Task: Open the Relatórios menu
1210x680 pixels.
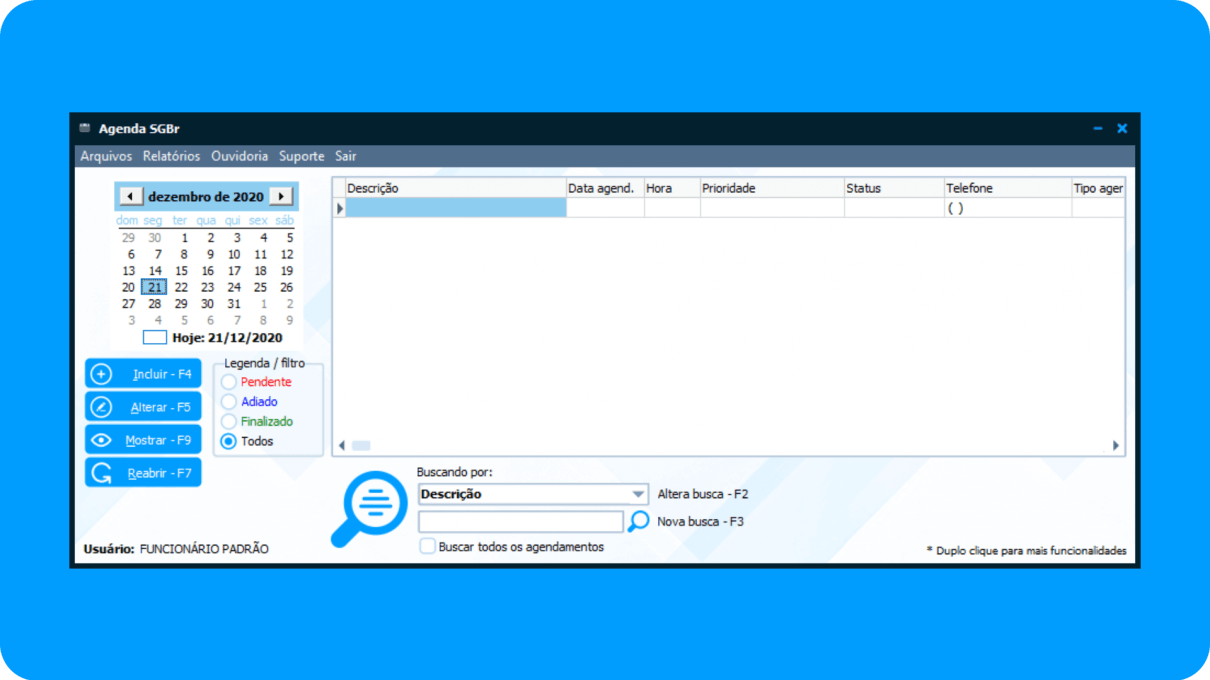Action: click(x=171, y=156)
